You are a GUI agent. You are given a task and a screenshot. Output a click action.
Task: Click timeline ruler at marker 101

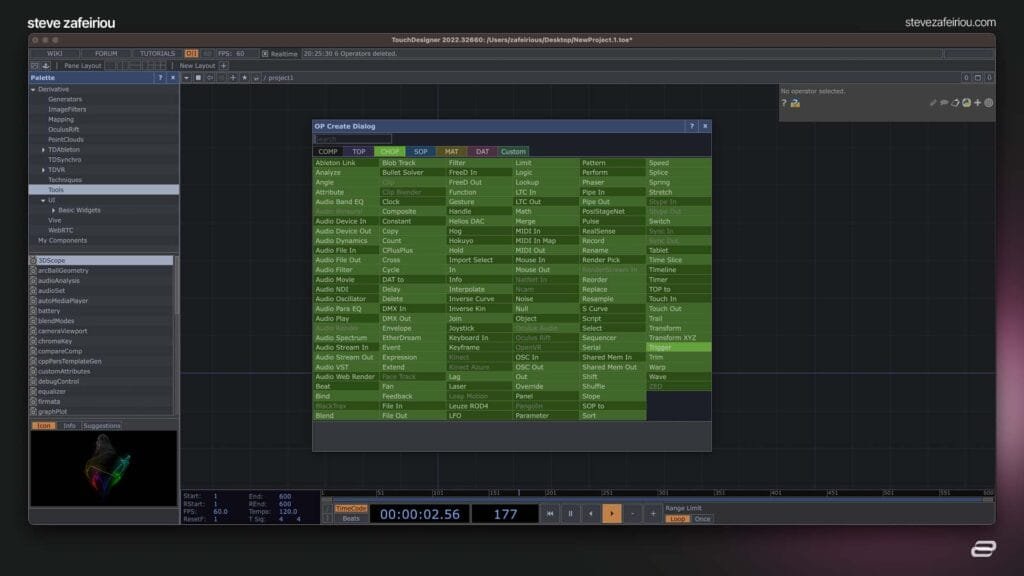[438, 492]
